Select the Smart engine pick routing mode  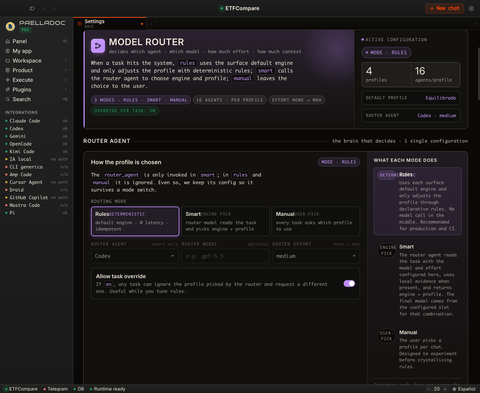226,221
